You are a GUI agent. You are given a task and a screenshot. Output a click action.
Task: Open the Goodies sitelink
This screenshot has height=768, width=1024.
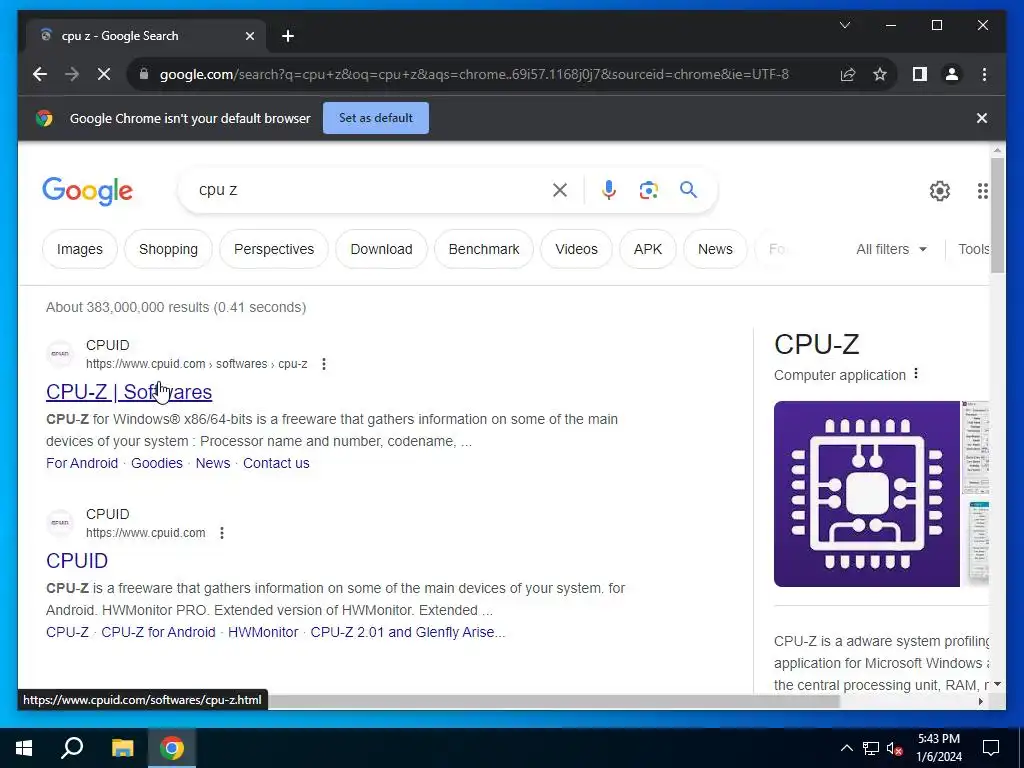pos(157,463)
